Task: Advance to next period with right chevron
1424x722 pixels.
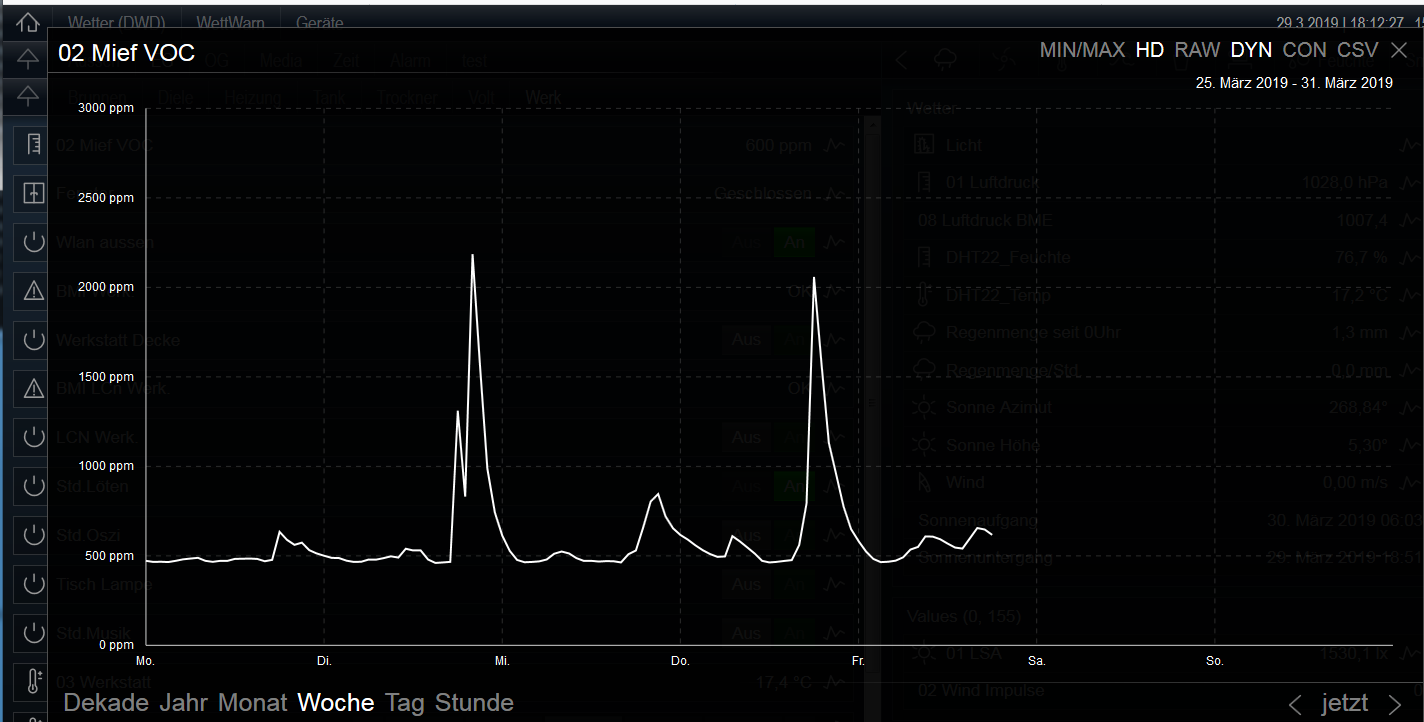Action: pos(1395,704)
